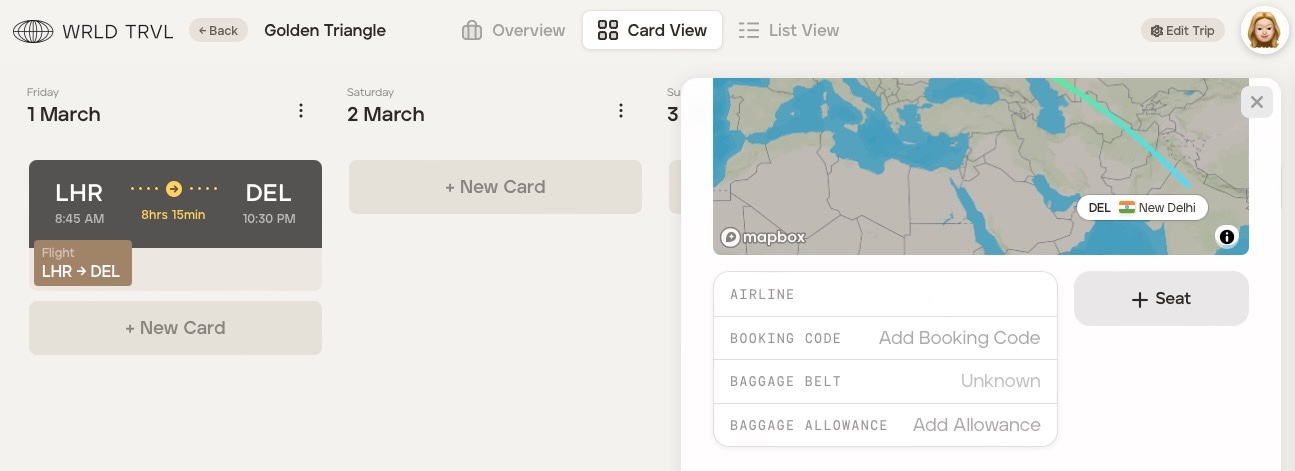Select the Card View tab
This screenshot has height=471, width=1295.
[x=652, y=30]
